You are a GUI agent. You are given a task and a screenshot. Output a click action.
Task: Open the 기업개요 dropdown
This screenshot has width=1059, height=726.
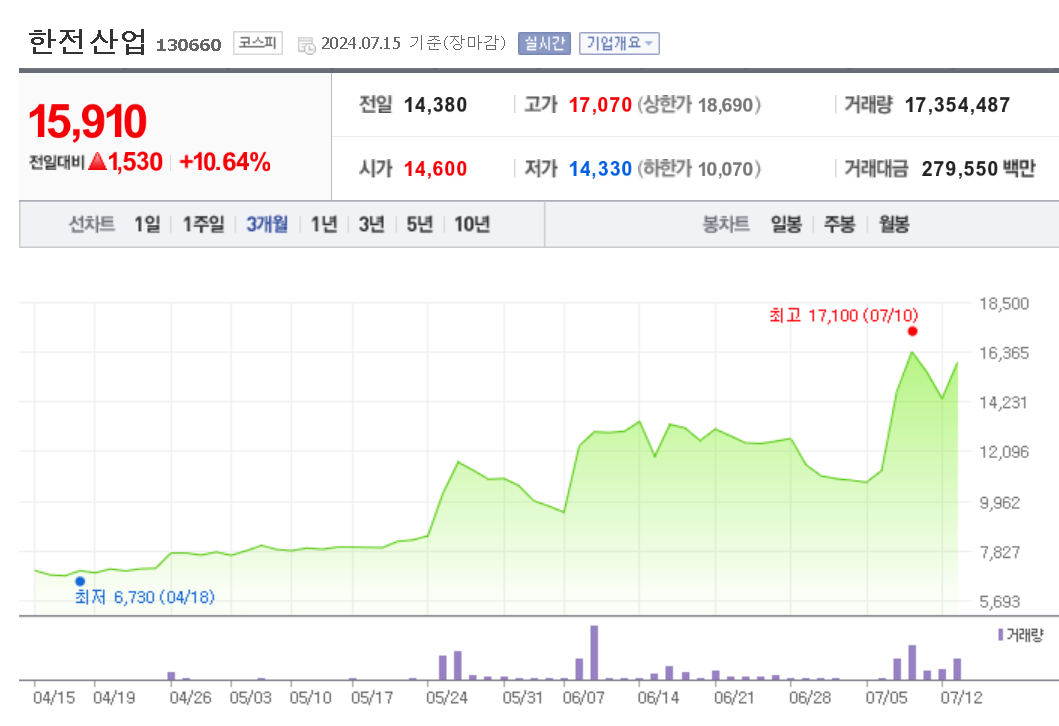(619, 43)
